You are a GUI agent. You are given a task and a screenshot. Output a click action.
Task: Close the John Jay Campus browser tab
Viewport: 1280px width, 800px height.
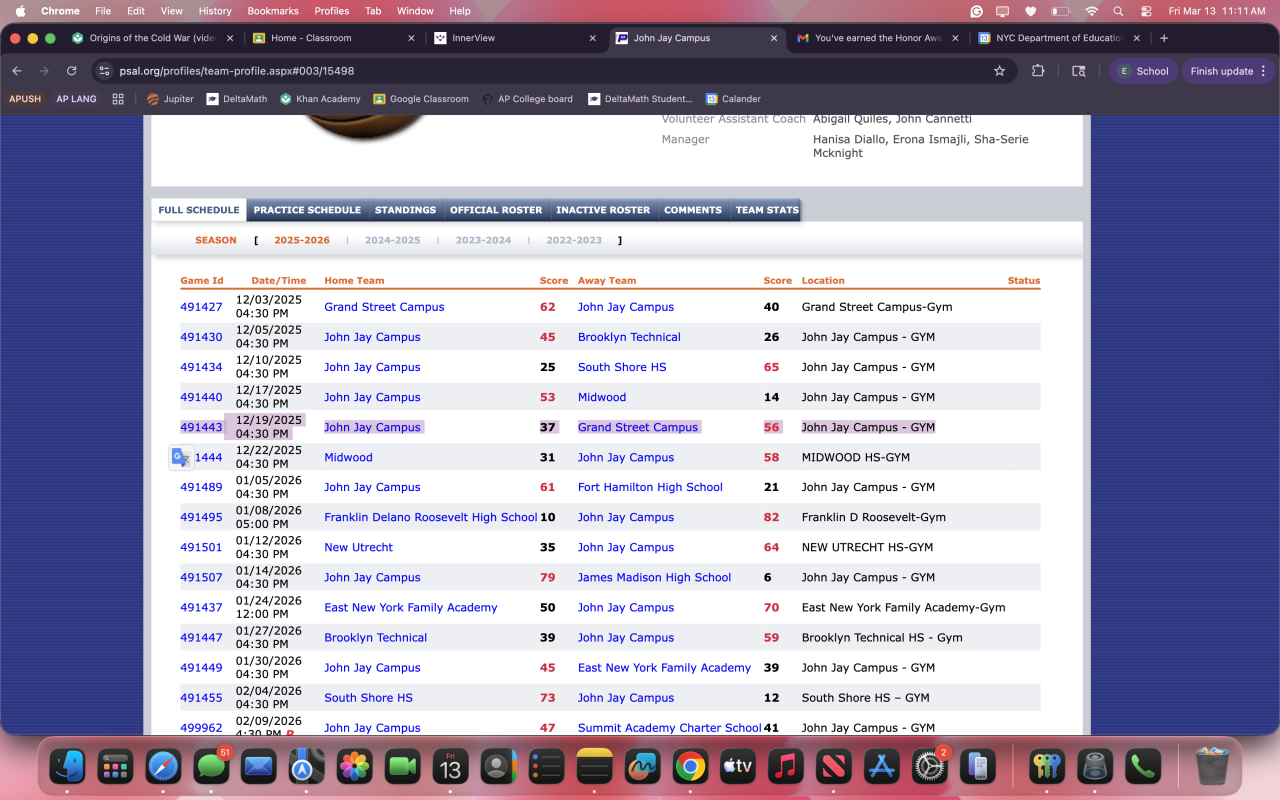point(773,38)
